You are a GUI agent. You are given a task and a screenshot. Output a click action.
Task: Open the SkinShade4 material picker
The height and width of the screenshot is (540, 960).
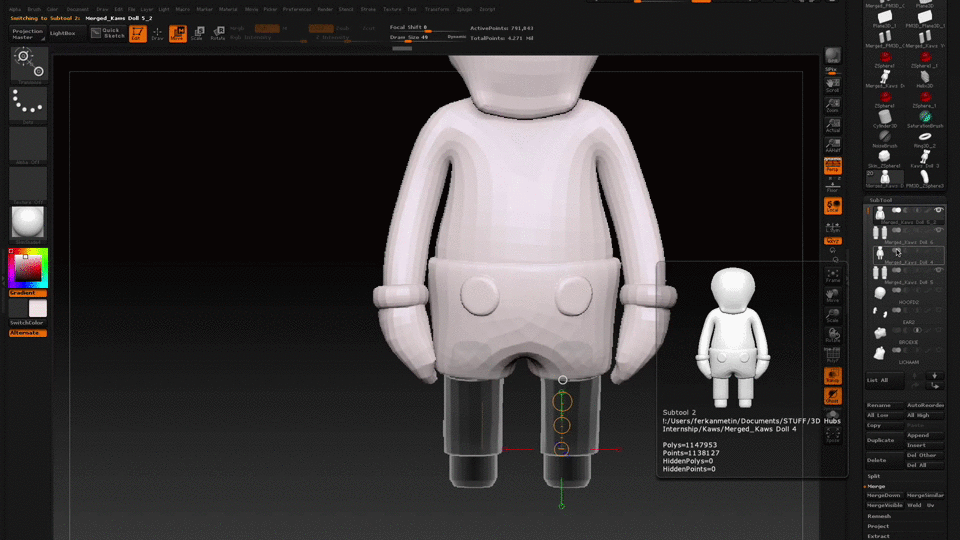[x=28, y=224]
